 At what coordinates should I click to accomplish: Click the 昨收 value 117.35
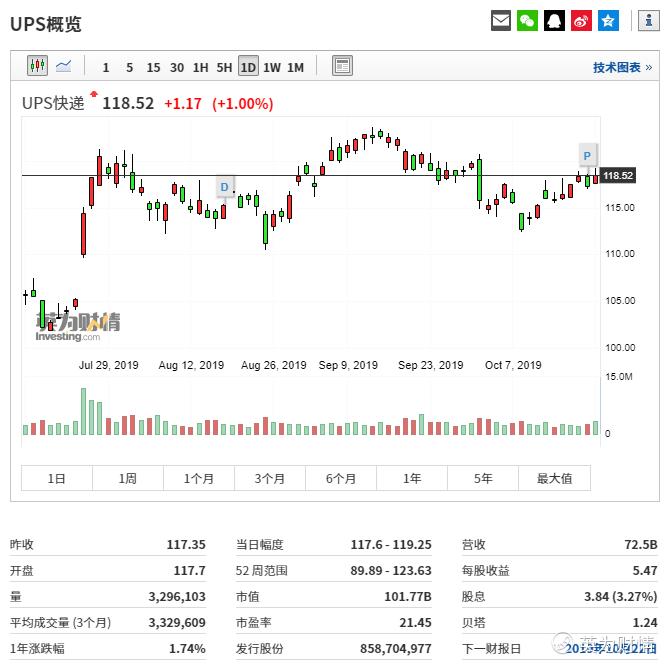click(186, 545)
